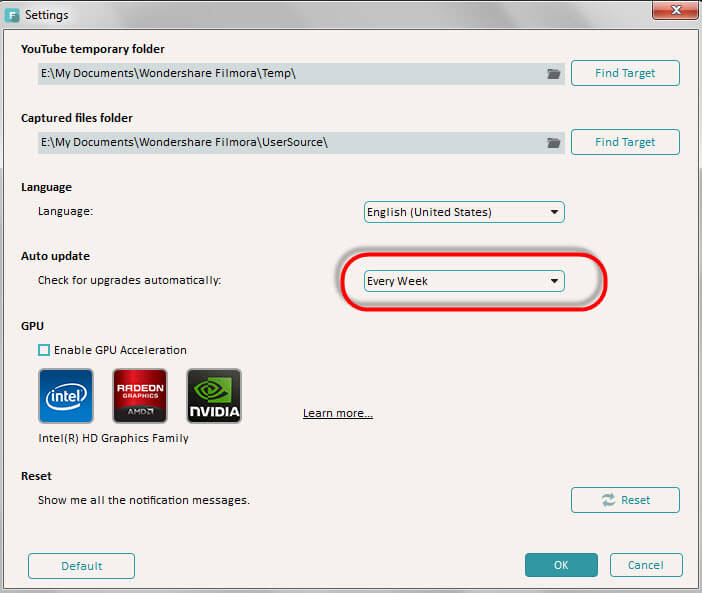Click the Captured files folder path field
702x593 pixels.
[301, 143]
